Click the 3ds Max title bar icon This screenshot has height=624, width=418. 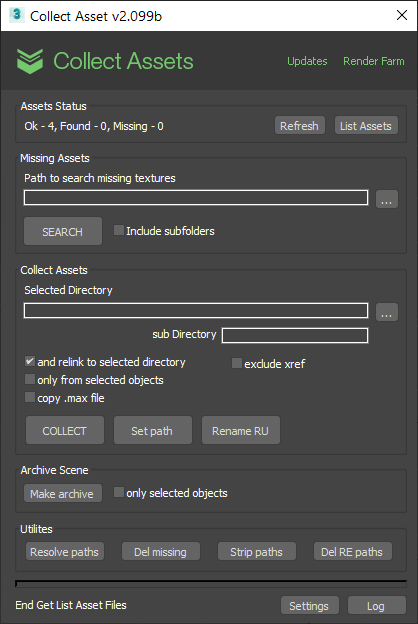click(x=16, y=15)
